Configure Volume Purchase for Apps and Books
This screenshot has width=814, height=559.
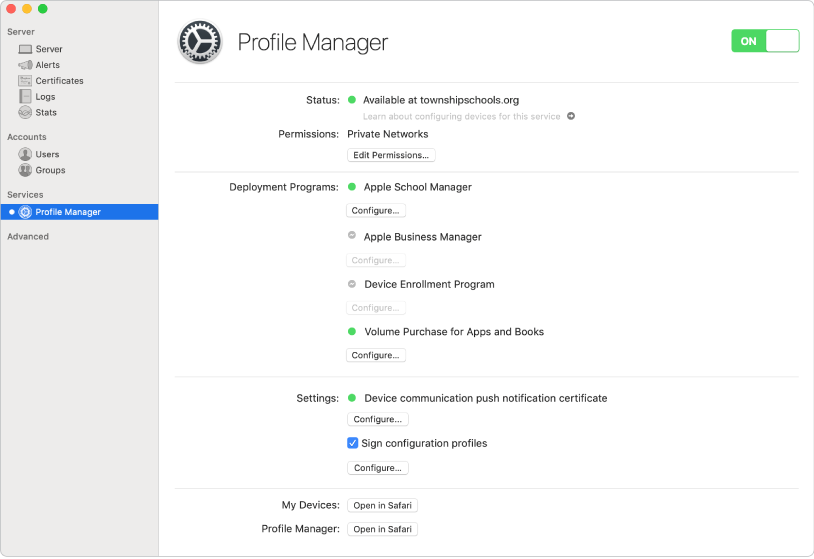point(377,355)
